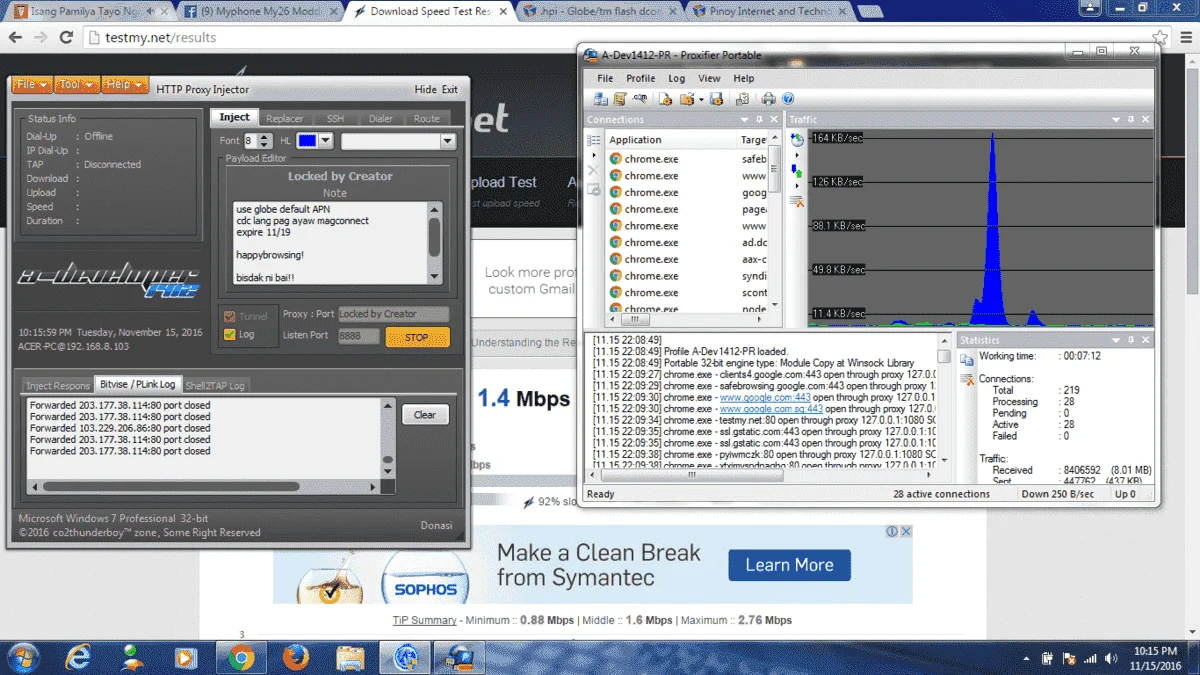Click the Listen Port field showing 8888
The image size is (1200, 675).
coord(358,336)
